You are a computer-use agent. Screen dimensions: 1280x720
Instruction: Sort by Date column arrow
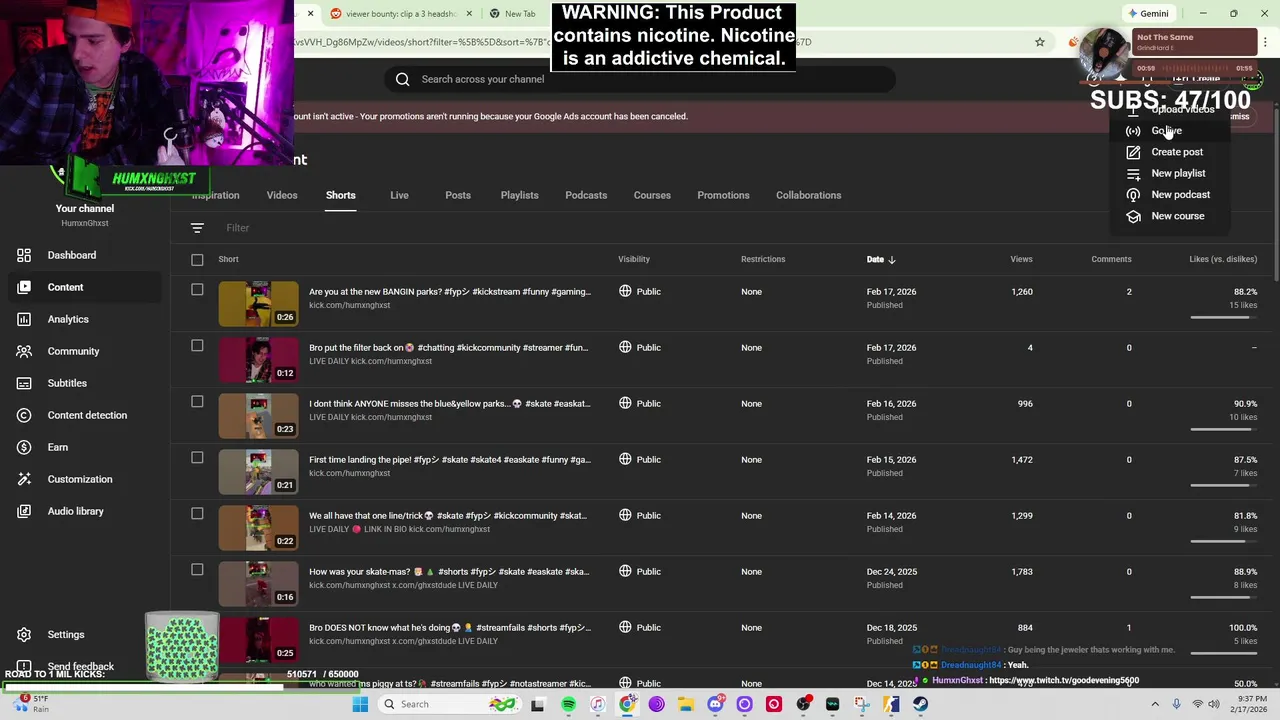pos(892,260)
